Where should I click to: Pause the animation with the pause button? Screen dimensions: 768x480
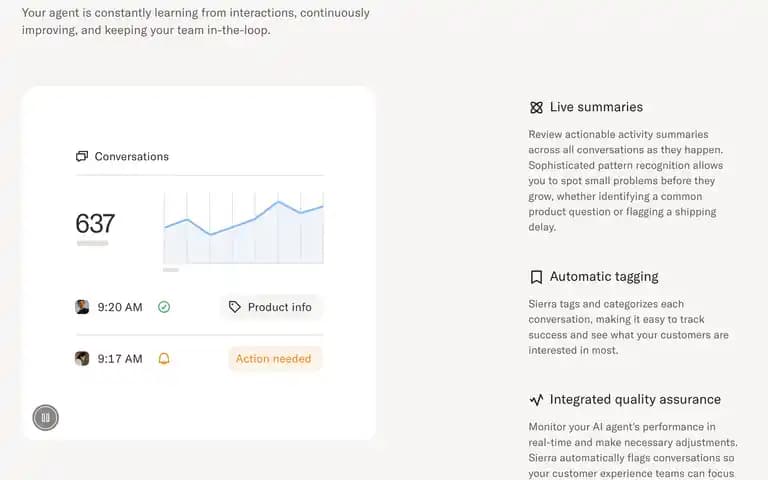46,418
